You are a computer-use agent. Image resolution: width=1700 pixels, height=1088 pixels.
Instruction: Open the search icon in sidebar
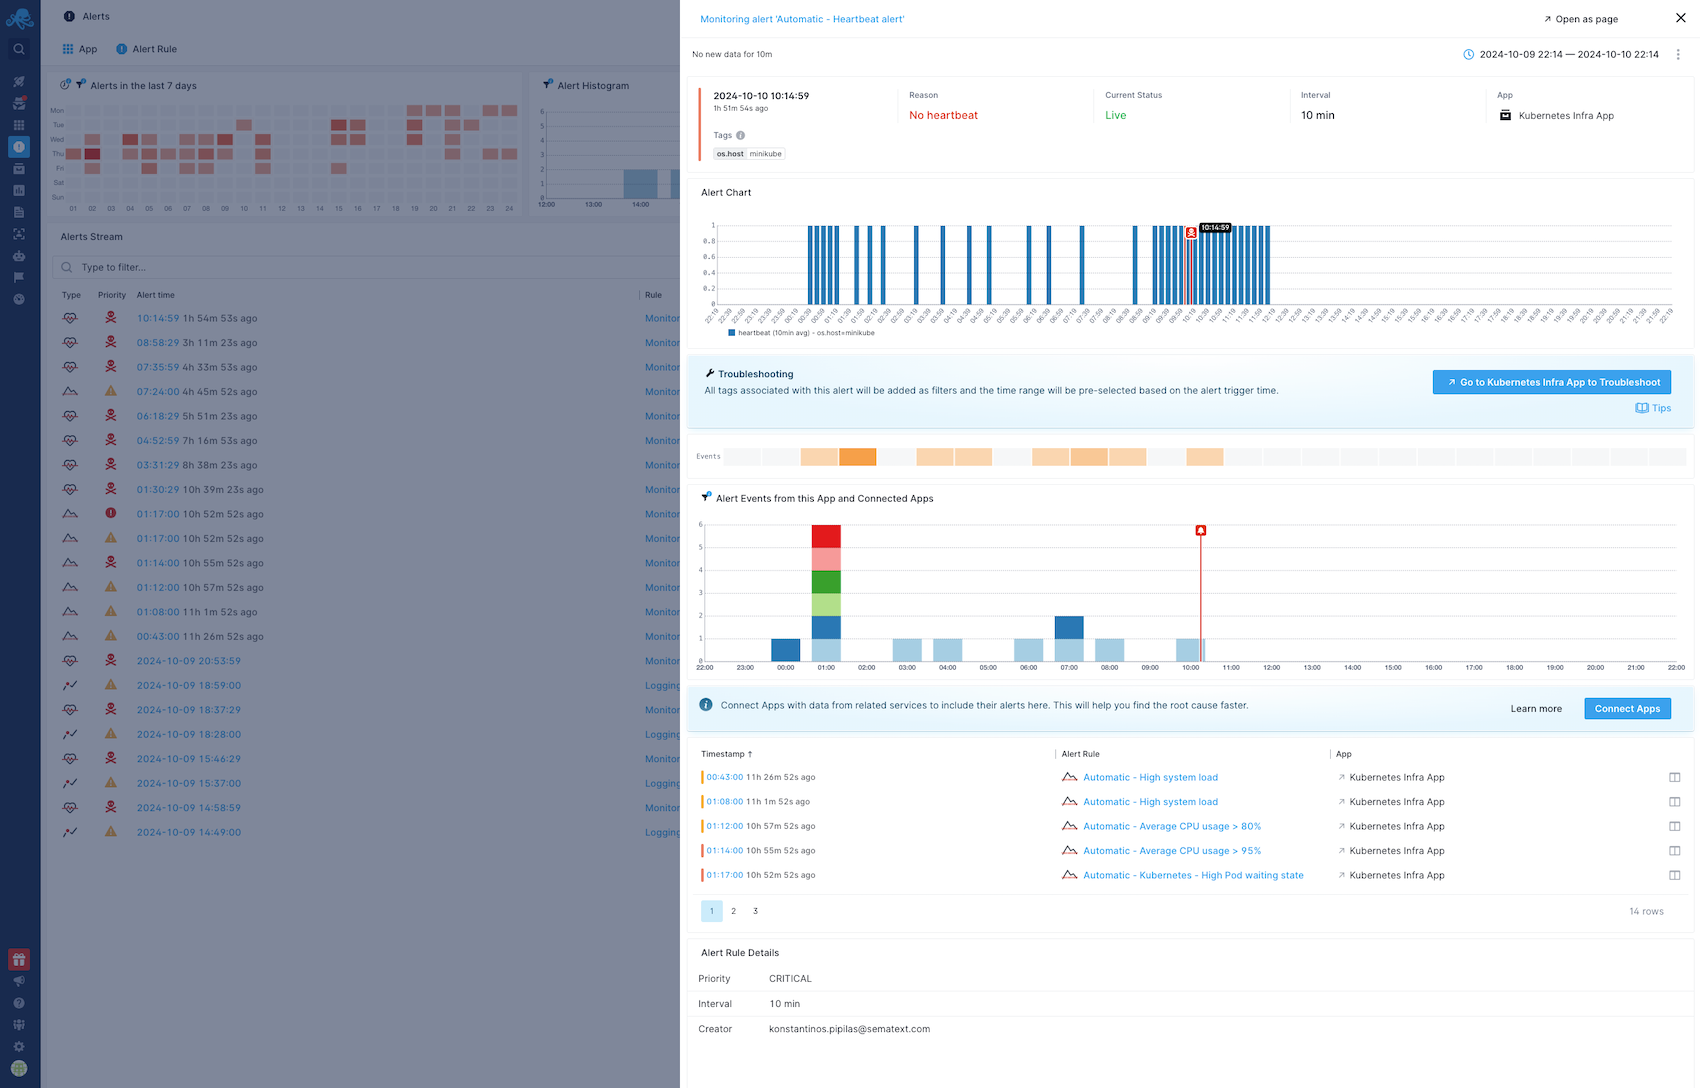(19, 49)
